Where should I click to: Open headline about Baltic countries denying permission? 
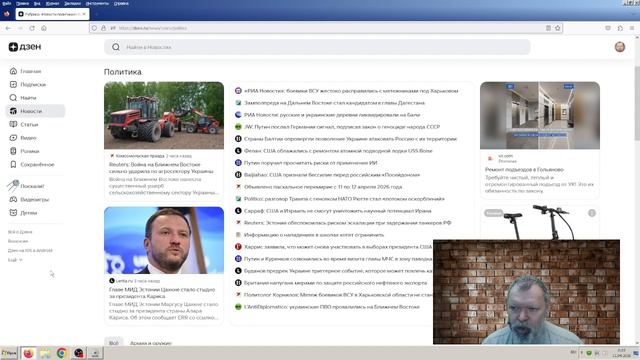pos(350,139)
